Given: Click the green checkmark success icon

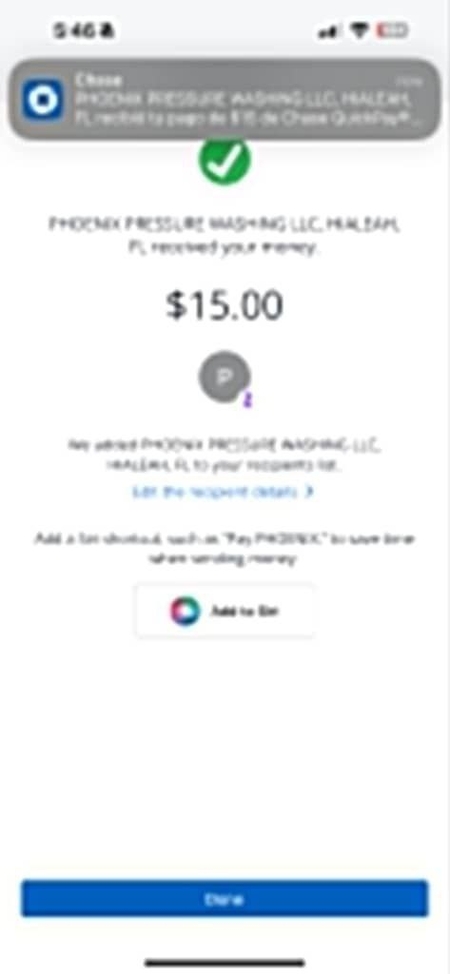Looking at the screenshot, I should pos(225,159).
